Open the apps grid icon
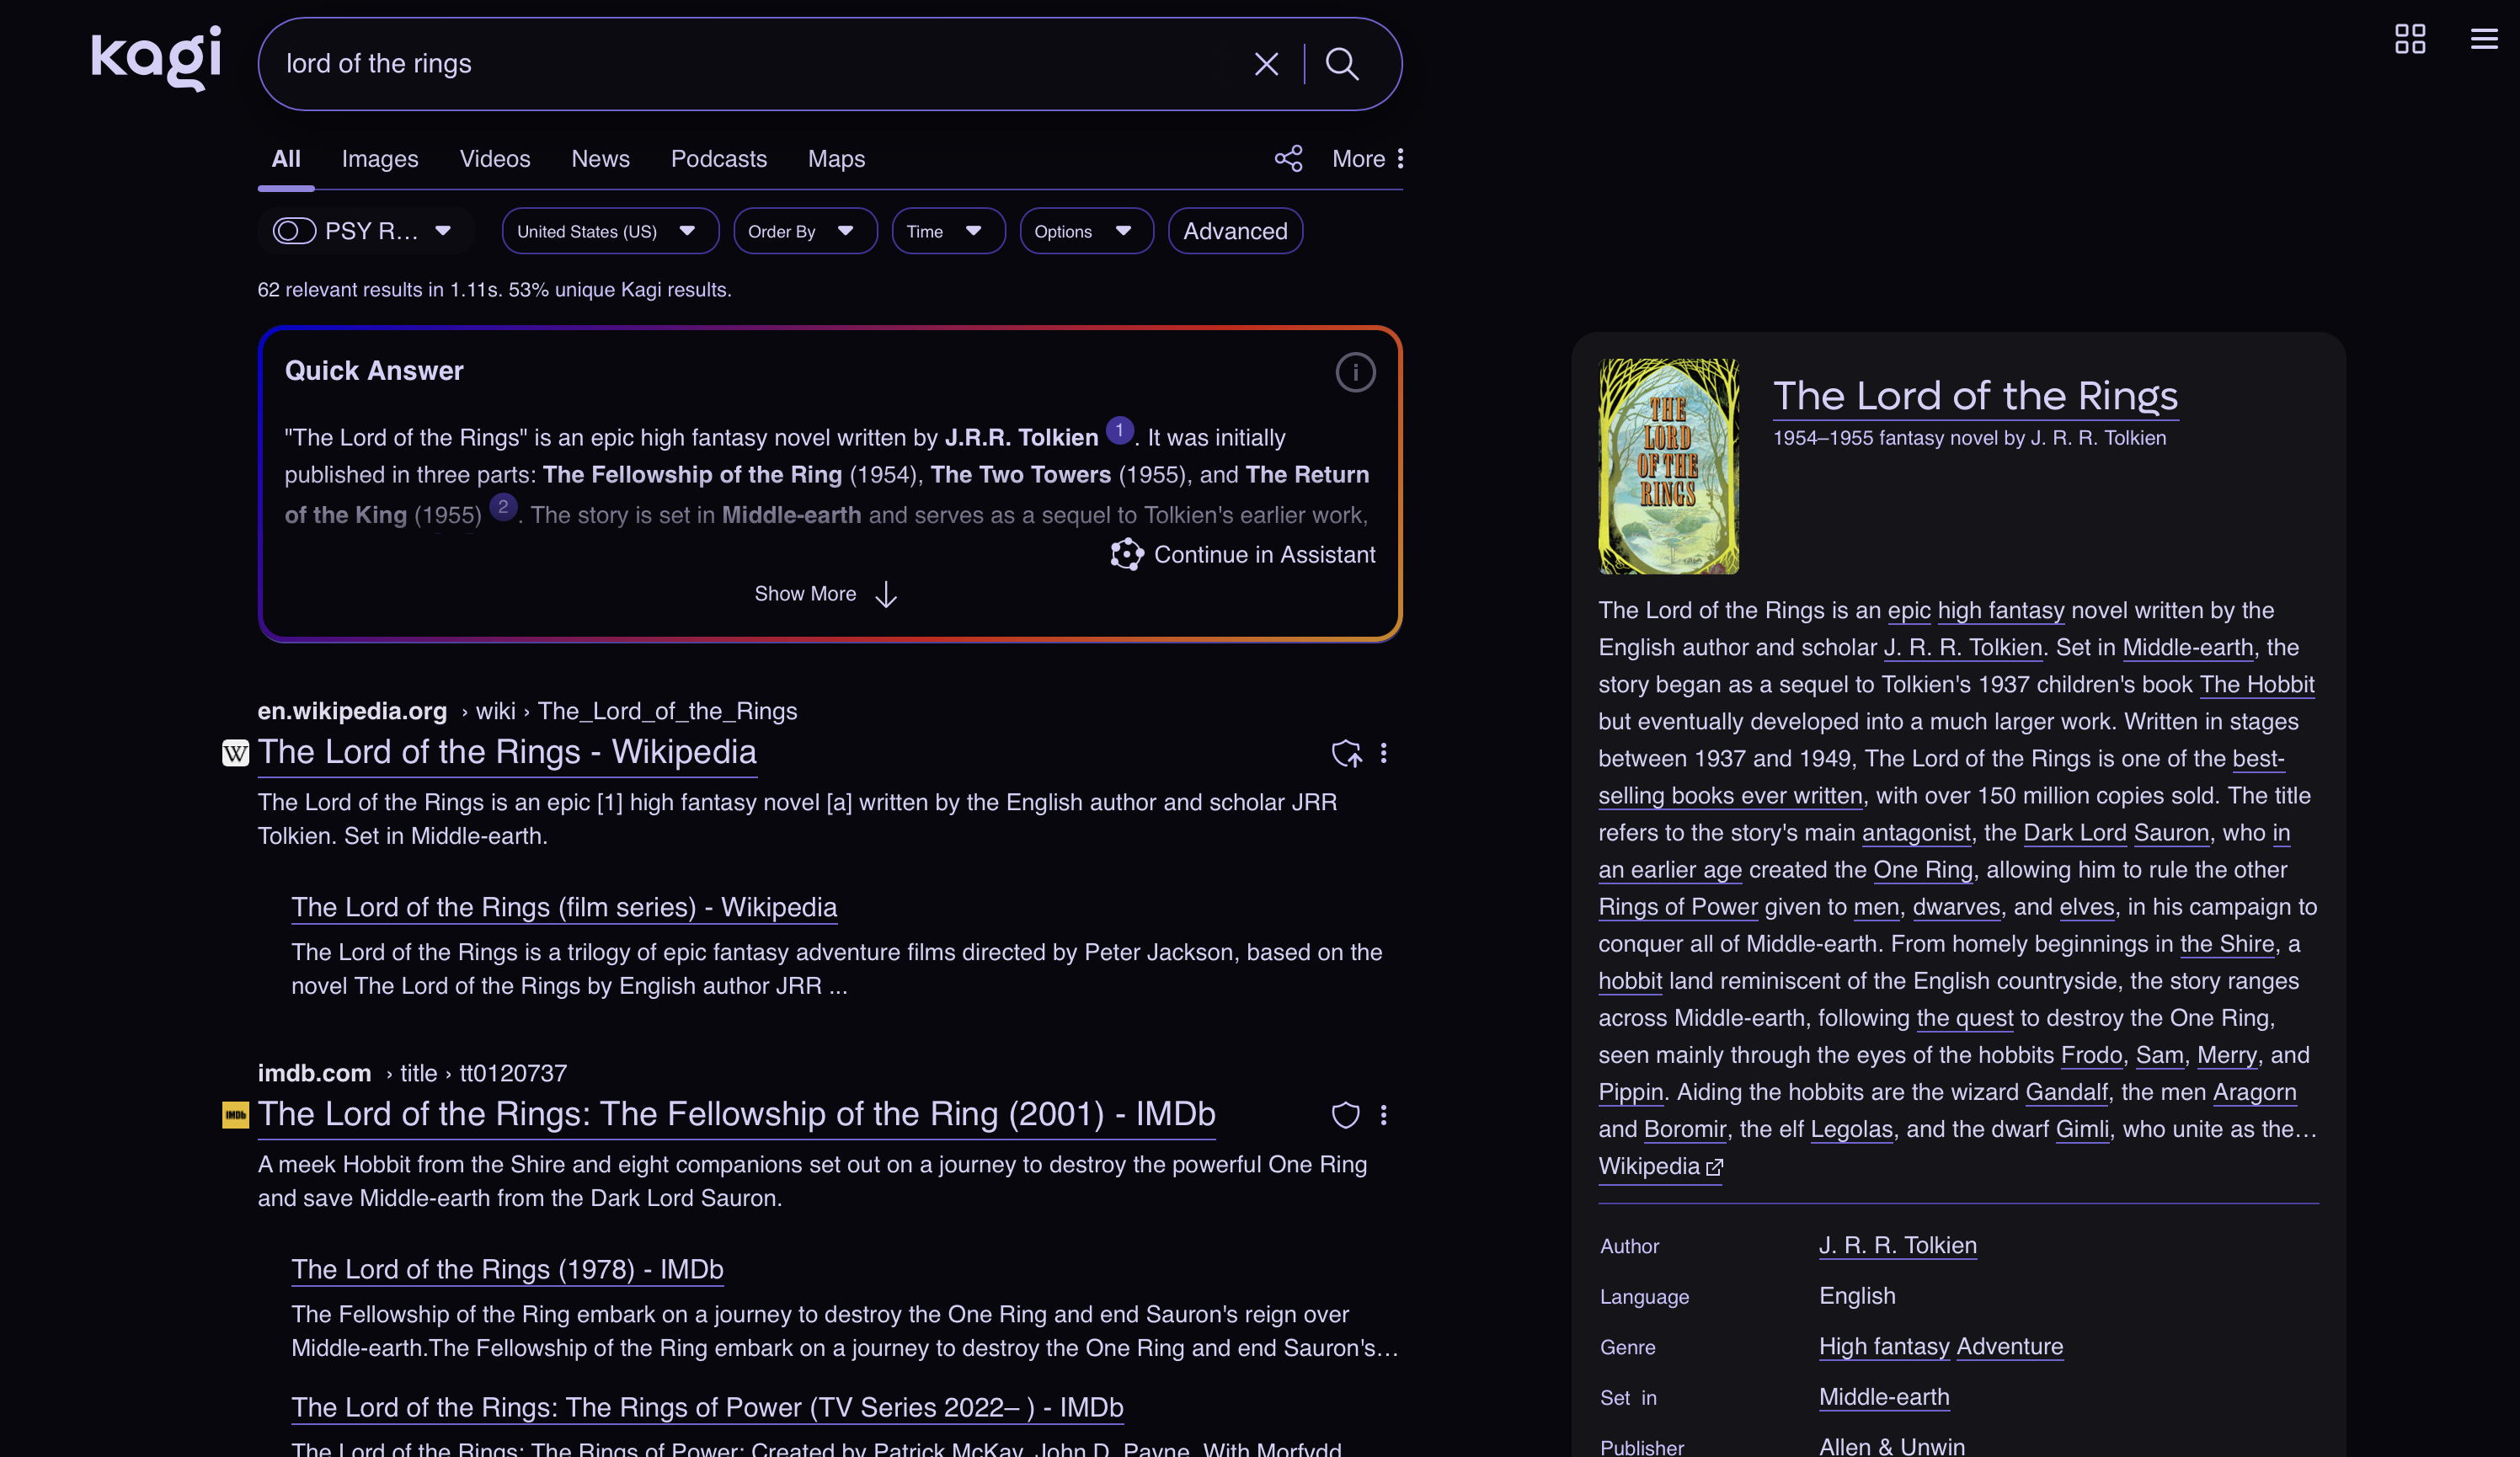 (2409, 39)
